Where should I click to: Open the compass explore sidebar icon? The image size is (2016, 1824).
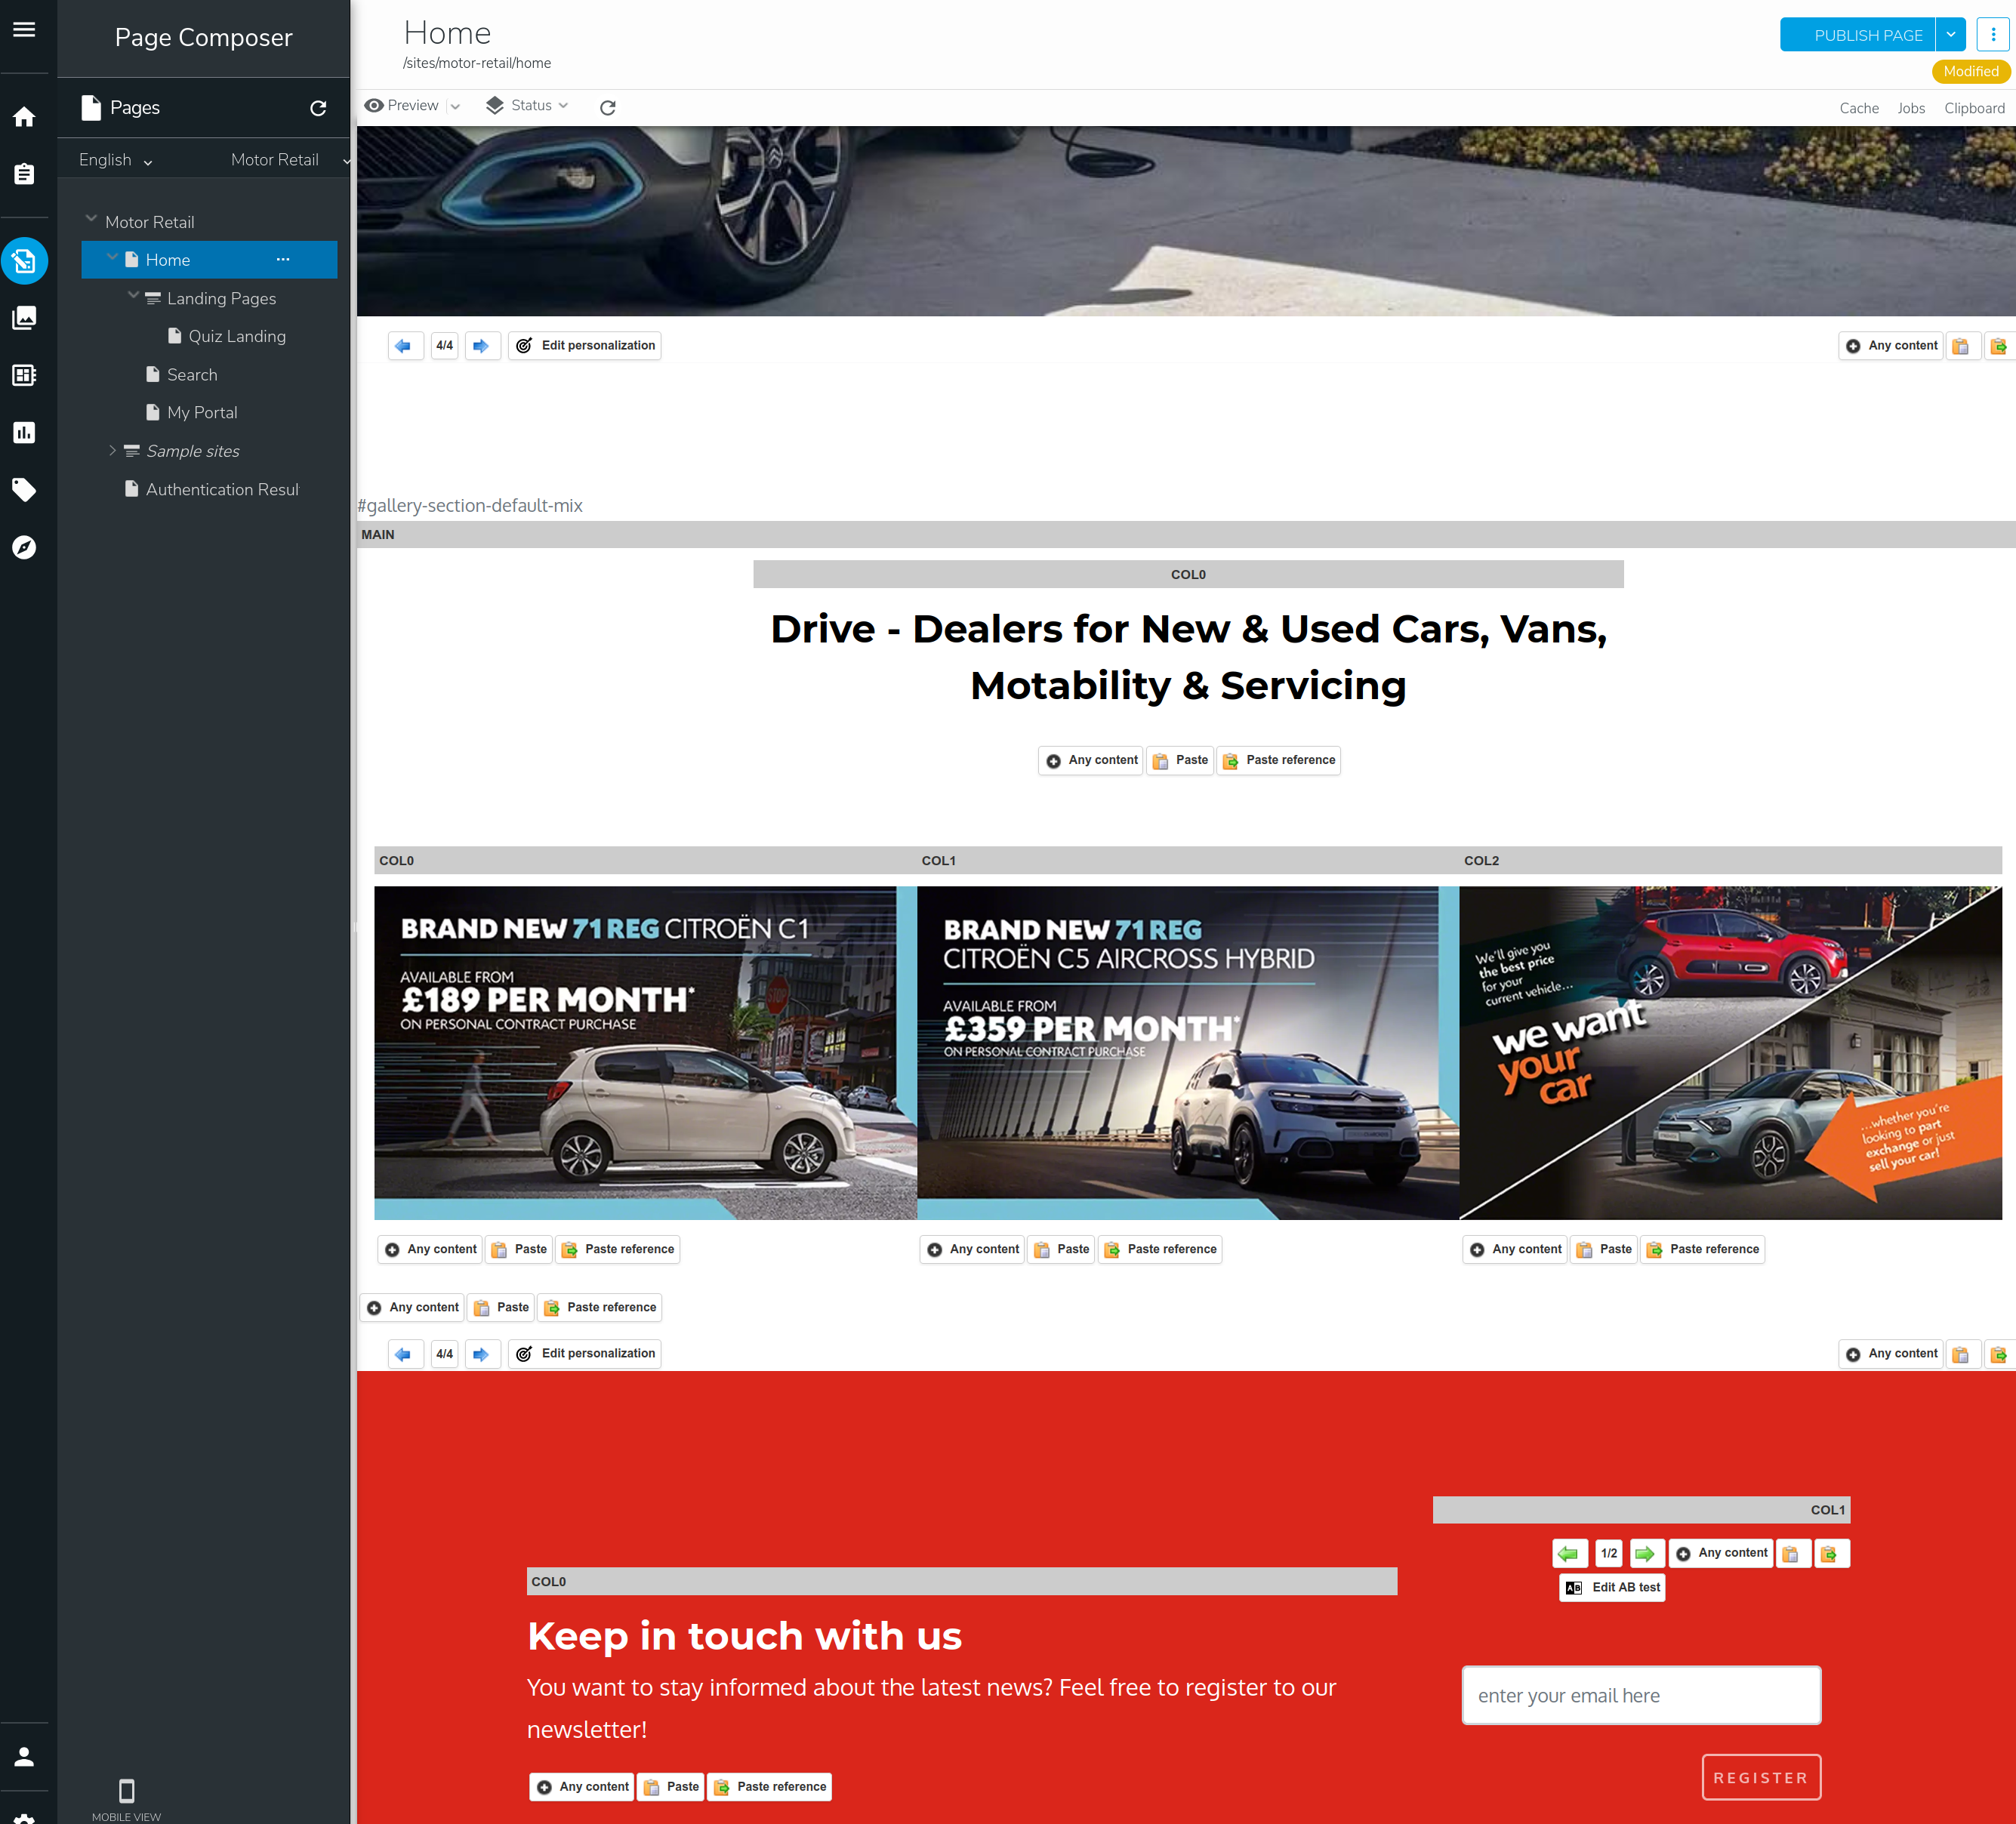pyautogui.click(x=24, y=547)
